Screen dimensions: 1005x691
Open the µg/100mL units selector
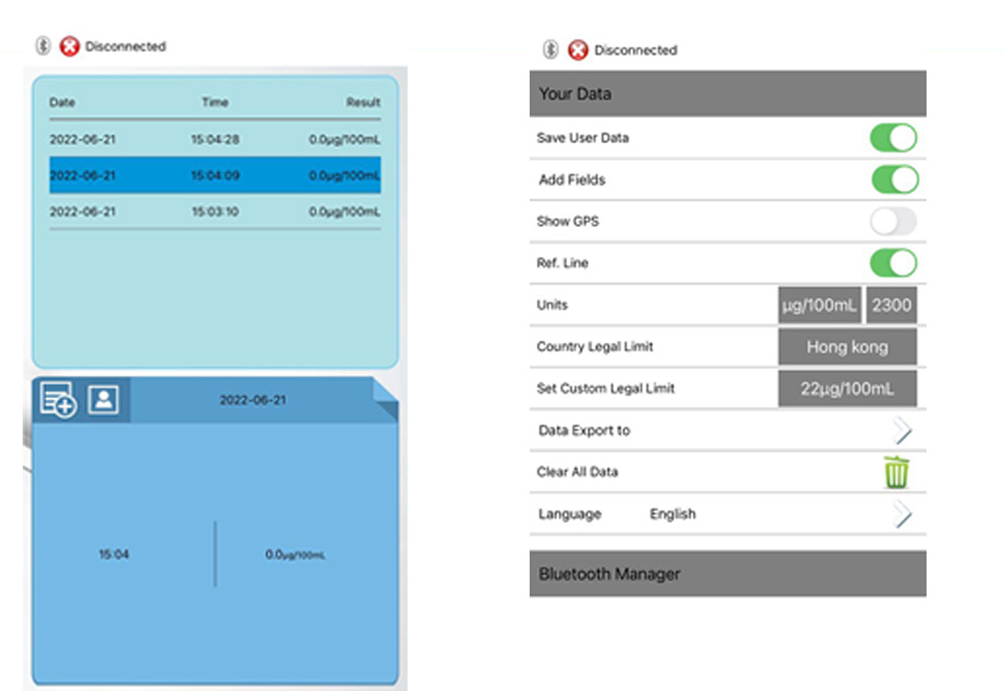[819, 305]
